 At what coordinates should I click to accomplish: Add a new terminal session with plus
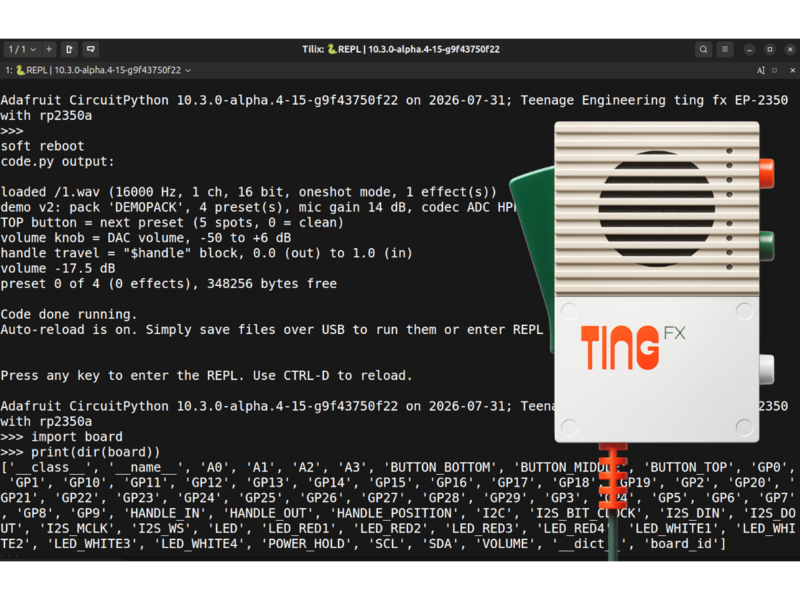point(49,49)
